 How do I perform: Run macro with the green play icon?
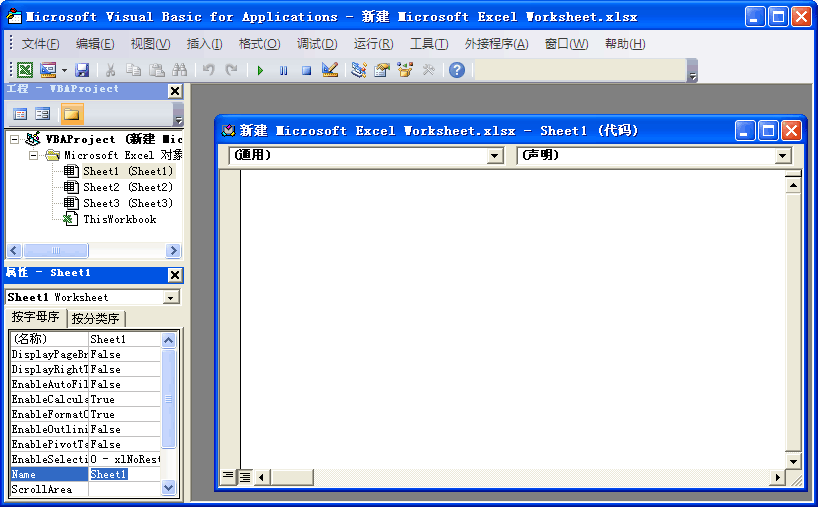260,70
